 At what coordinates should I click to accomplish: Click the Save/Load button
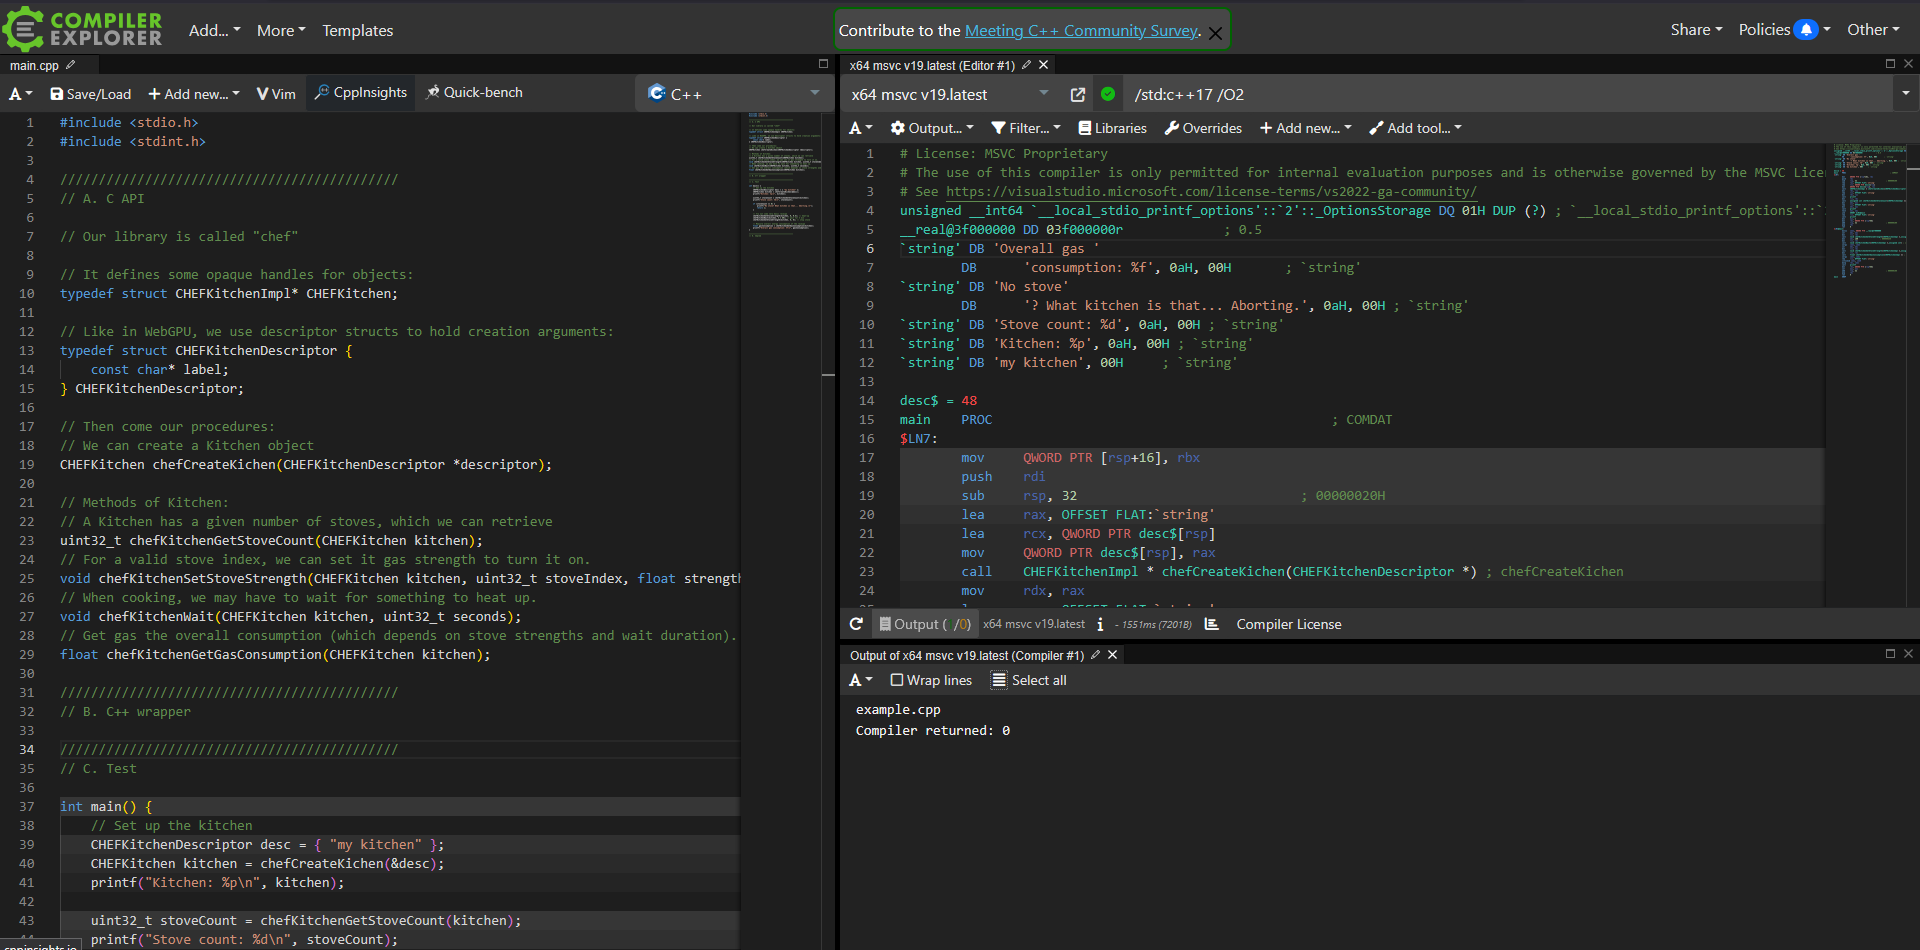[90, 93]
